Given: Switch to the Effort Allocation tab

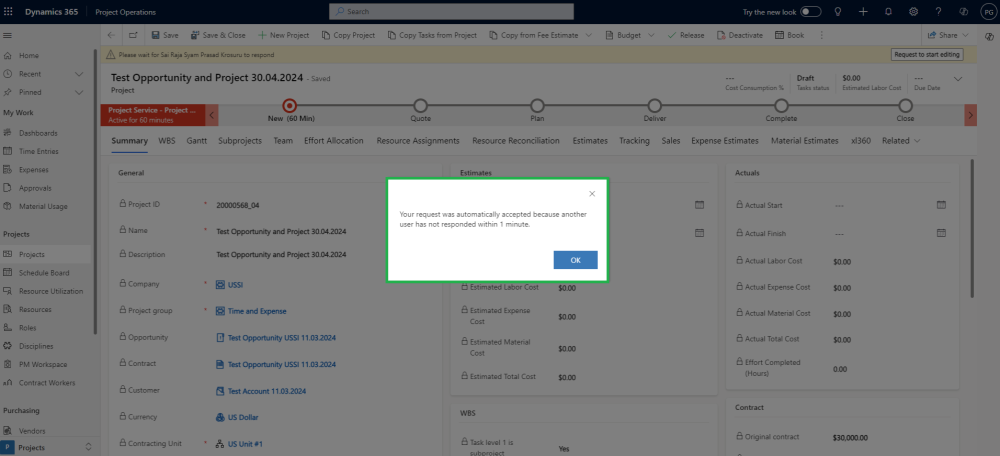Looking at the screenshot, I should pos(334,141).
